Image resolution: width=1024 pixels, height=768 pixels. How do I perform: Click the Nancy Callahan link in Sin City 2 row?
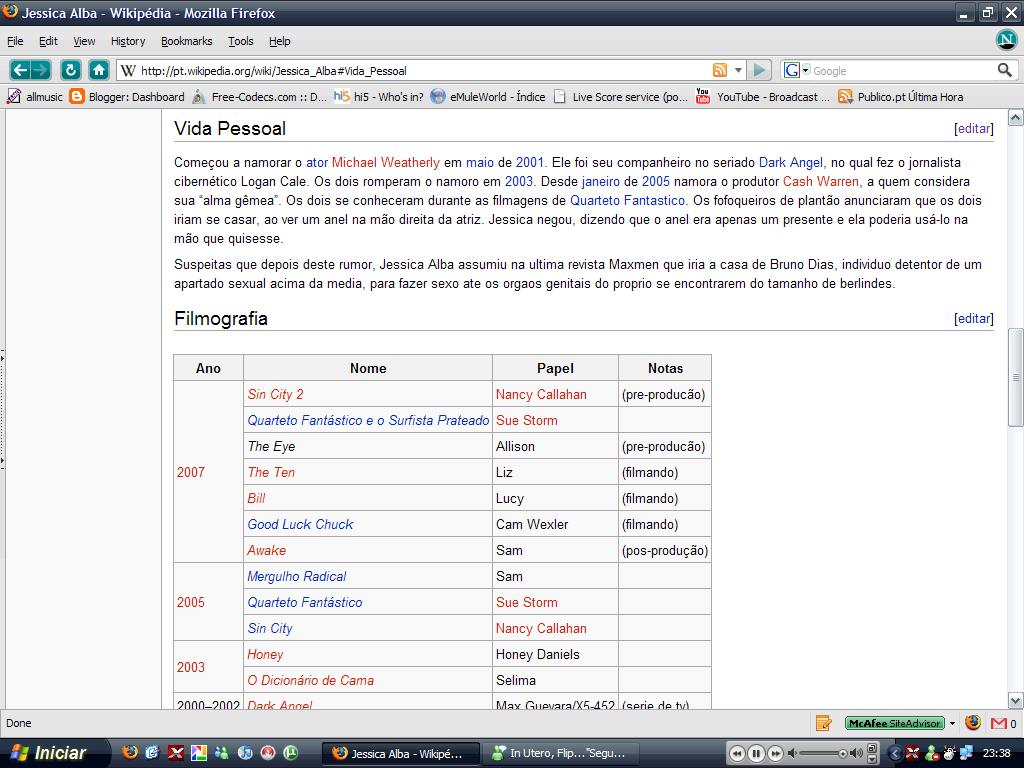pos(541,394)
